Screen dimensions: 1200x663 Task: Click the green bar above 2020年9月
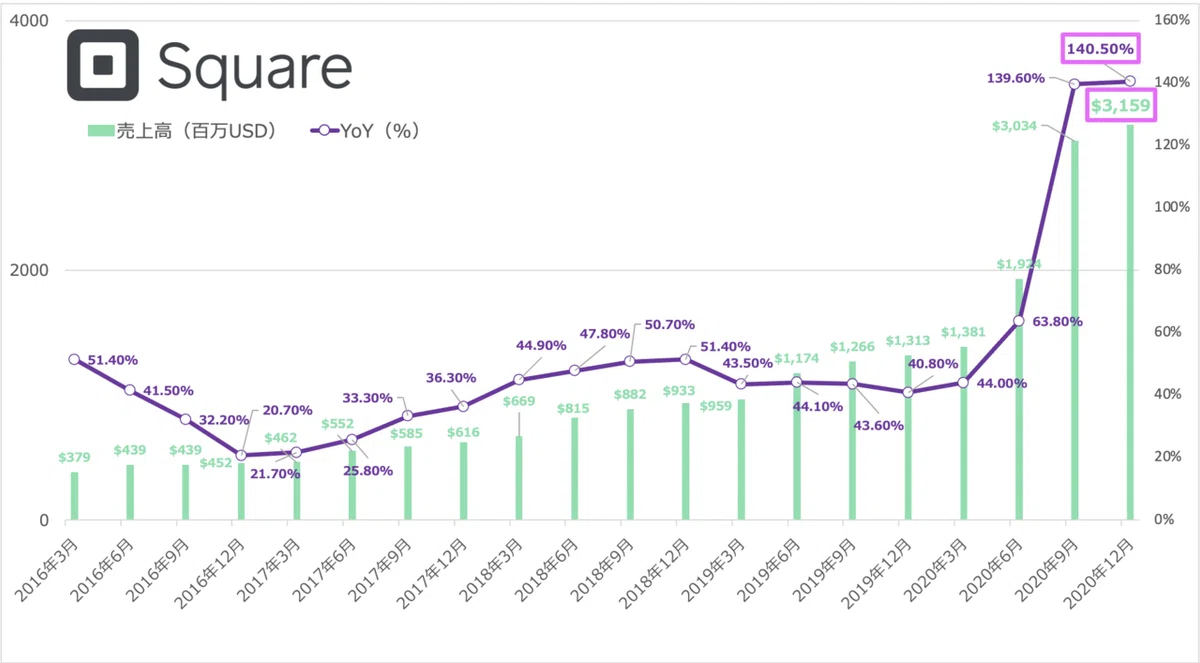[x=1075, y=330]
